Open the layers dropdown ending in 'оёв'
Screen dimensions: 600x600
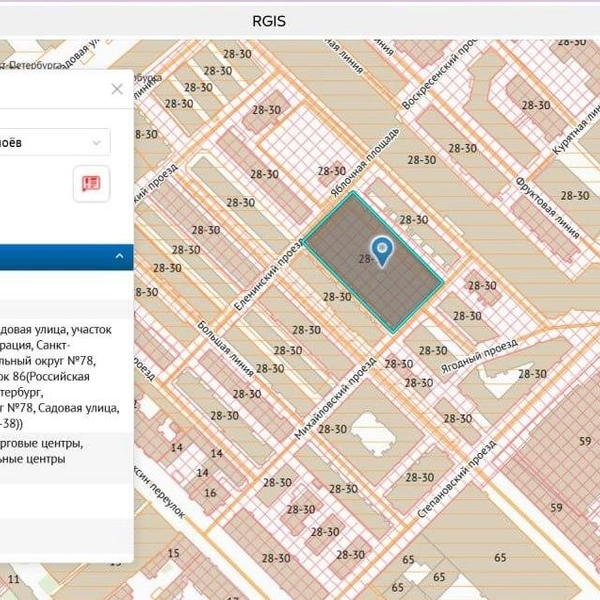tap(55, 142)
